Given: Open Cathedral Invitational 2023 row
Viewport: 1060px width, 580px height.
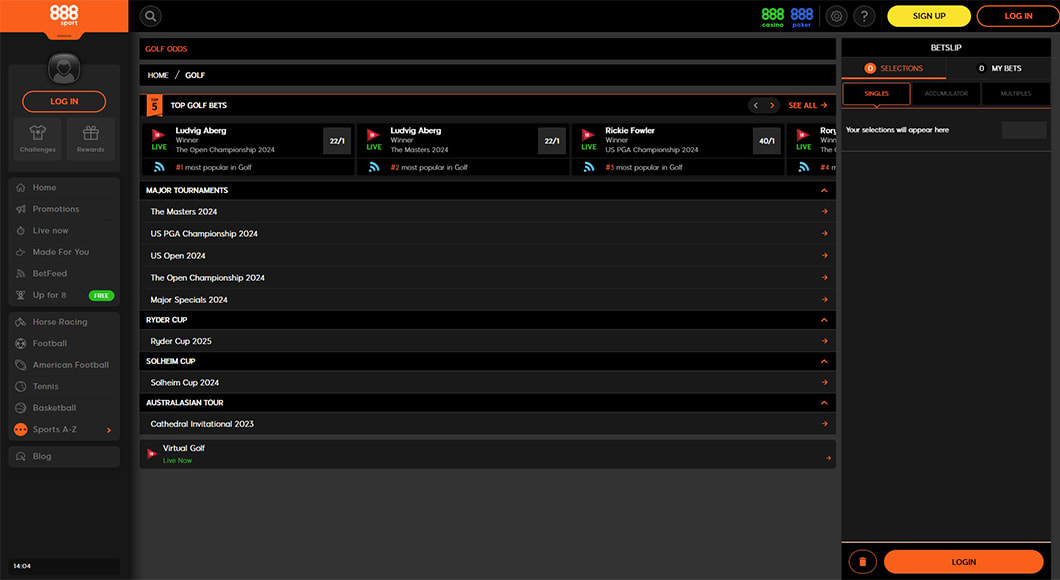Looking at the screenshot, I should (x=487, y=424).
